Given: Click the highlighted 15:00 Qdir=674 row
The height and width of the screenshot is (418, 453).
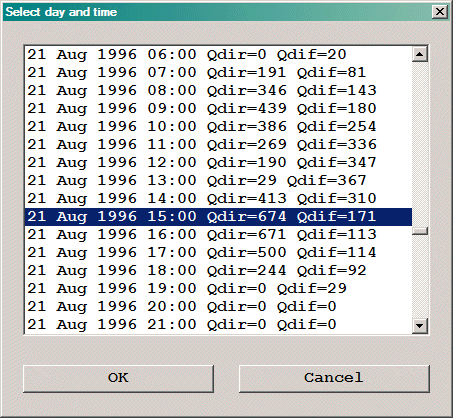Looking at the screenshot, I should click(219, 217).
